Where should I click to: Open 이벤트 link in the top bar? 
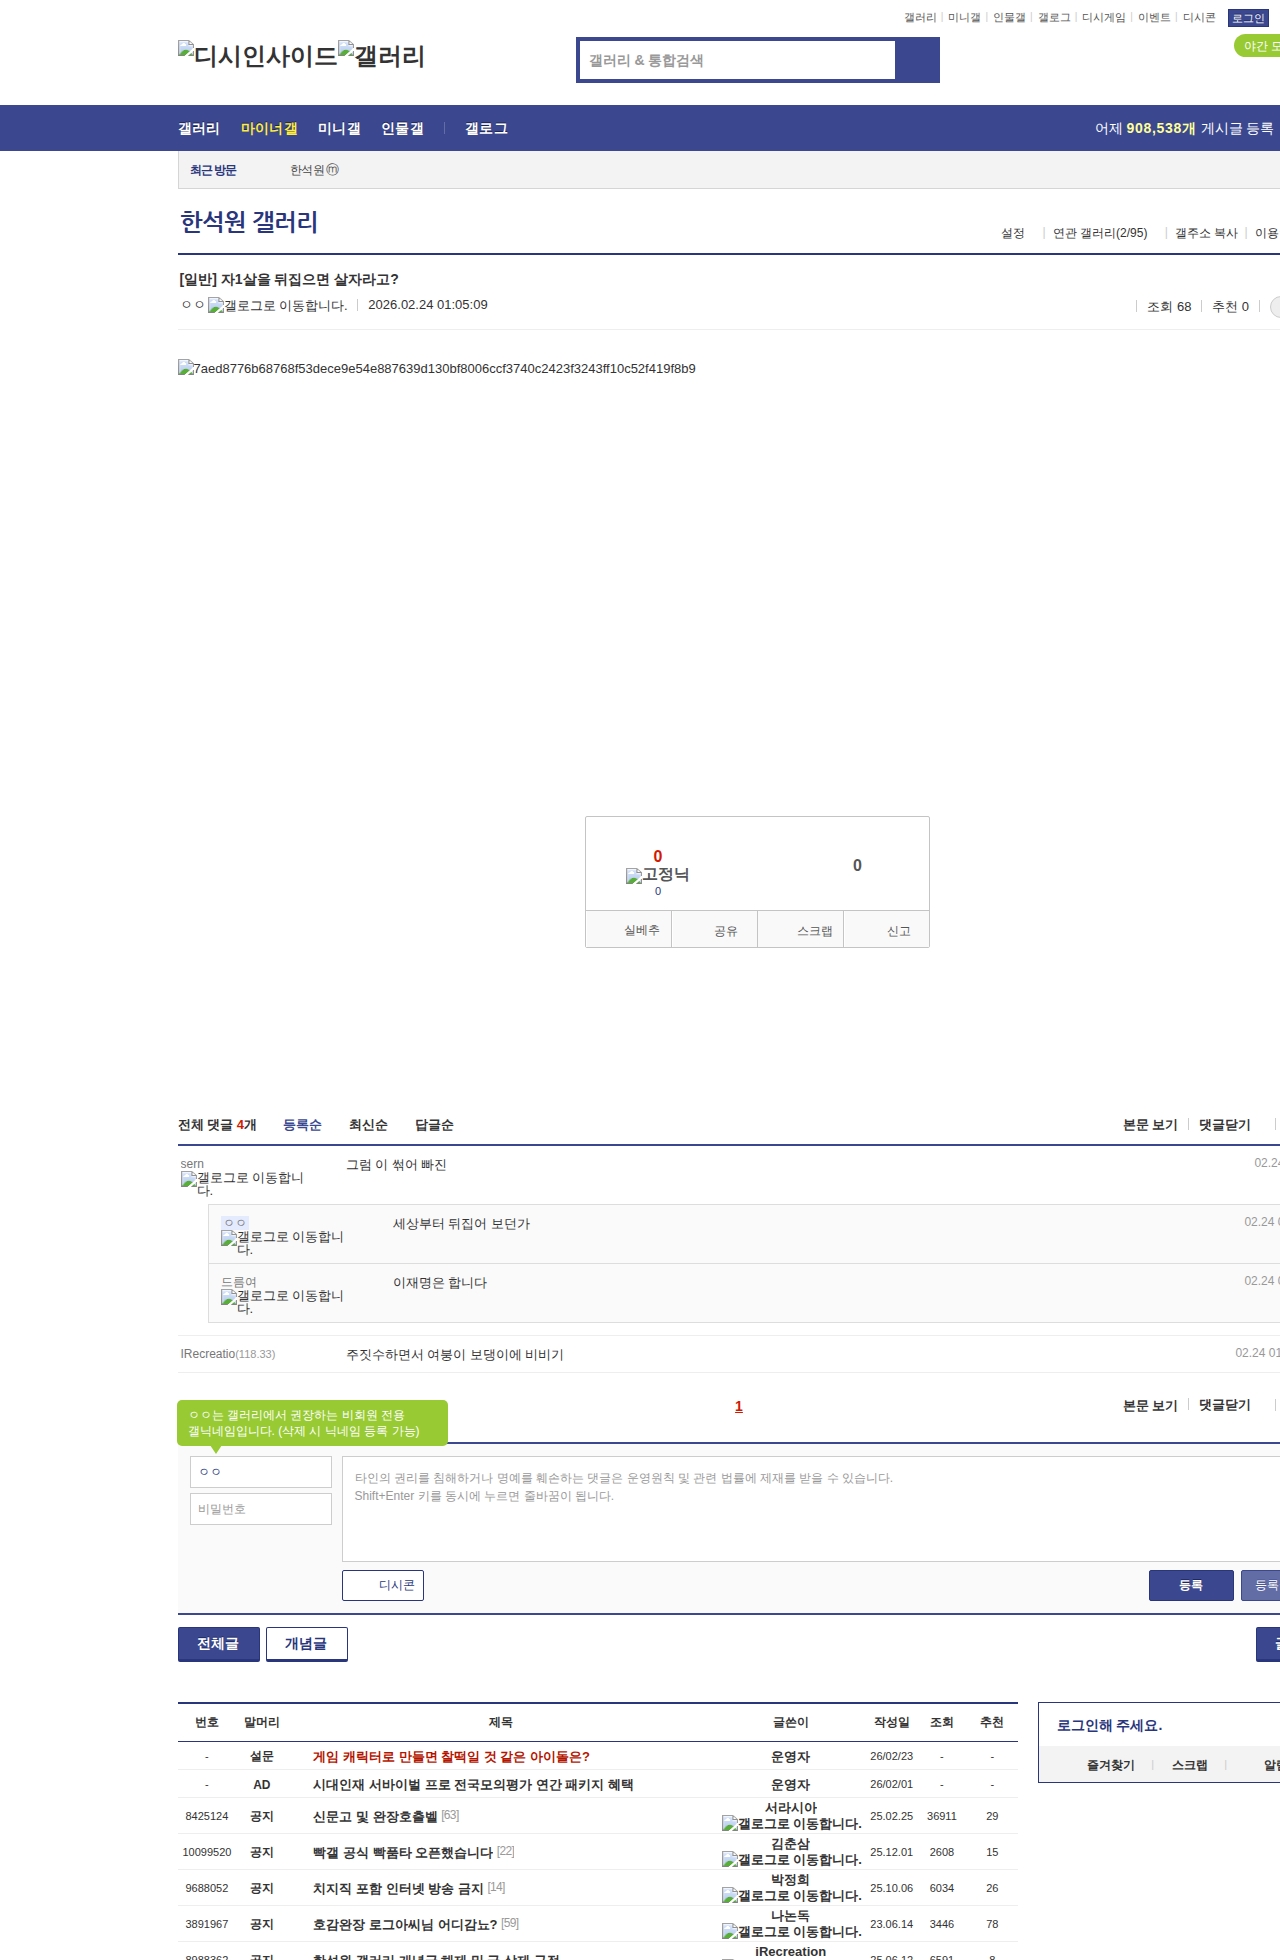[1154, 18]
